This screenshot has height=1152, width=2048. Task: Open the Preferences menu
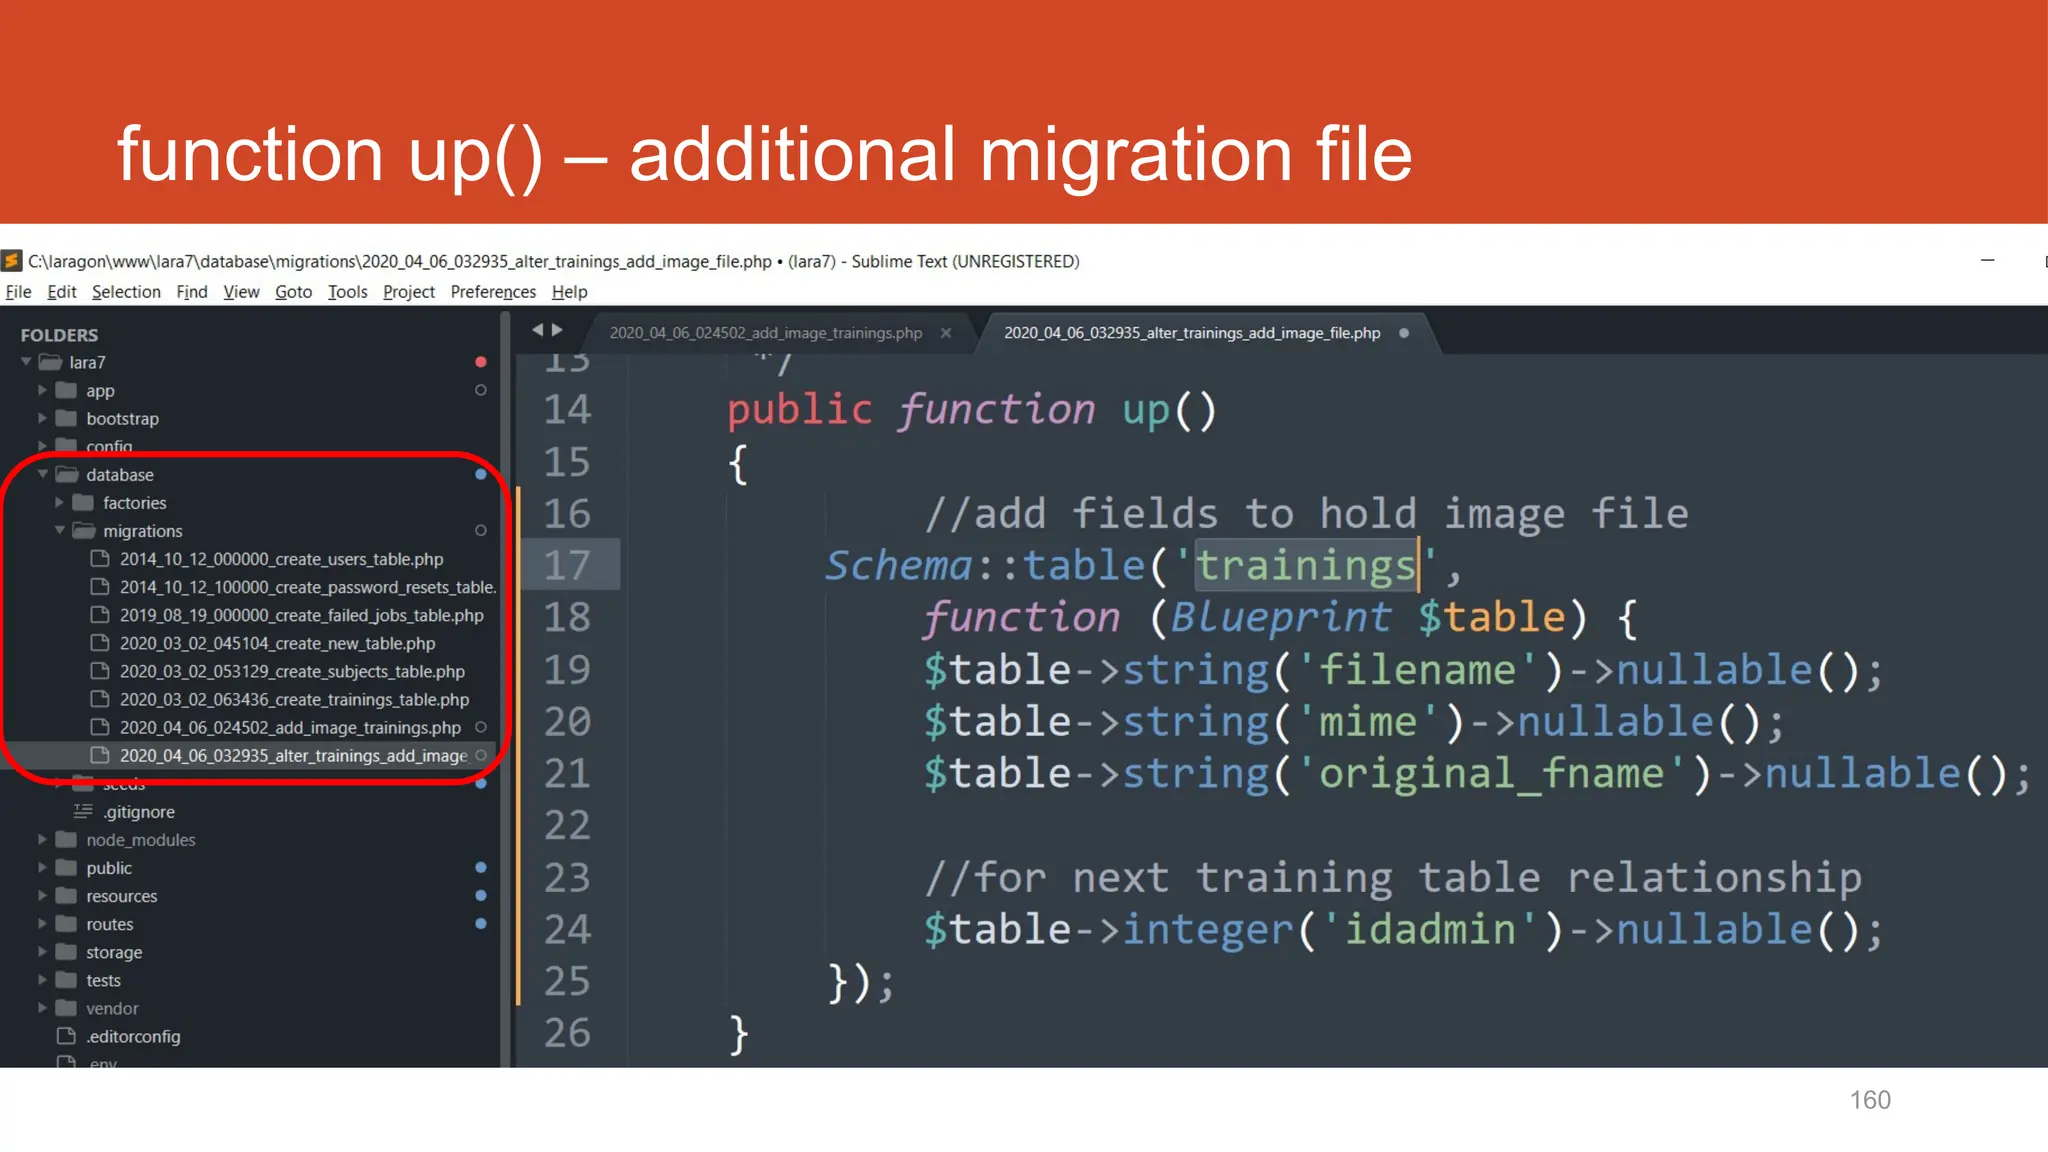coord(493,291)
